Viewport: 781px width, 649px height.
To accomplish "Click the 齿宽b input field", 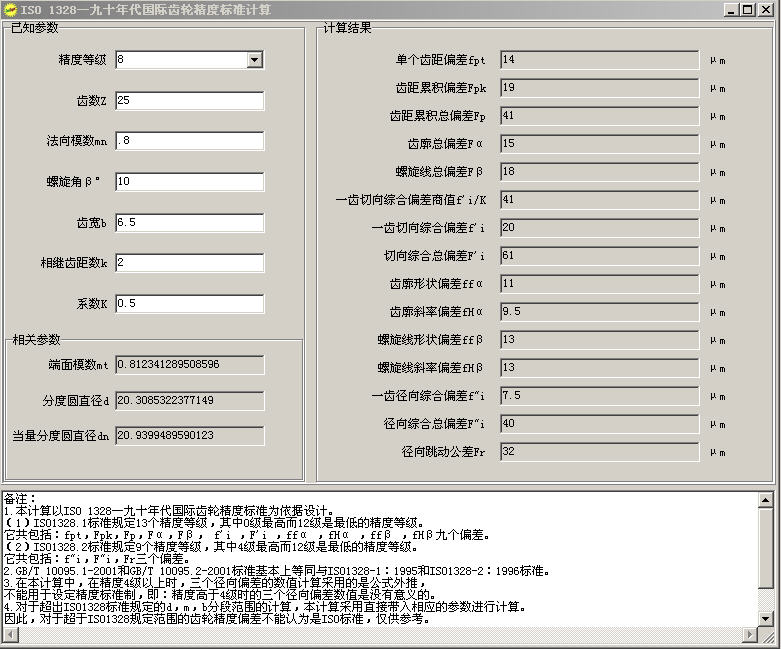I will pyautogui.click(x=190, y=223).
